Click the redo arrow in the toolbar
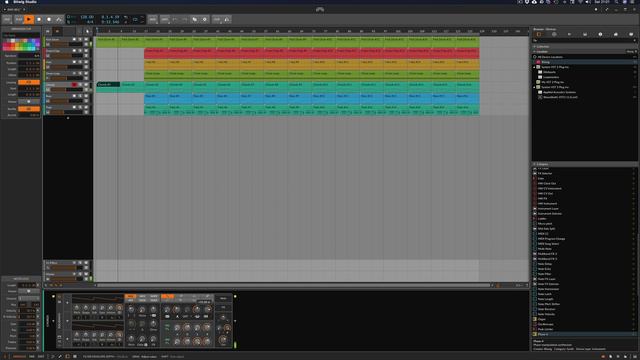This screenshot has height=360, width=640. 184,19
